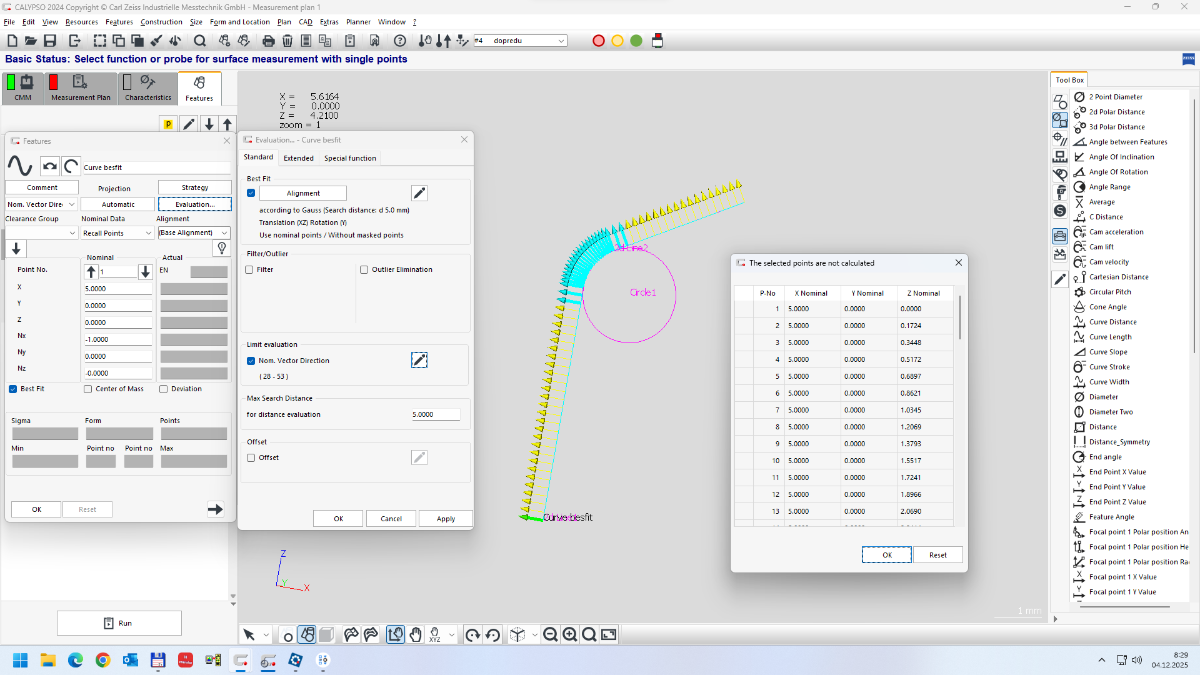Enable the Filter checkbox
The image size is (1200, 675).
(250, 270)
